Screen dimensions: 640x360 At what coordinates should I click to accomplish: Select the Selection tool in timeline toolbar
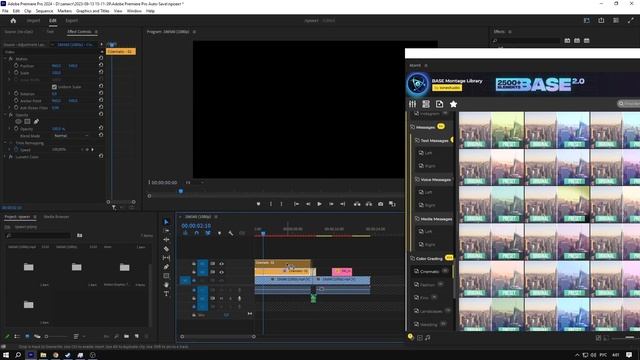coord(166,222)
